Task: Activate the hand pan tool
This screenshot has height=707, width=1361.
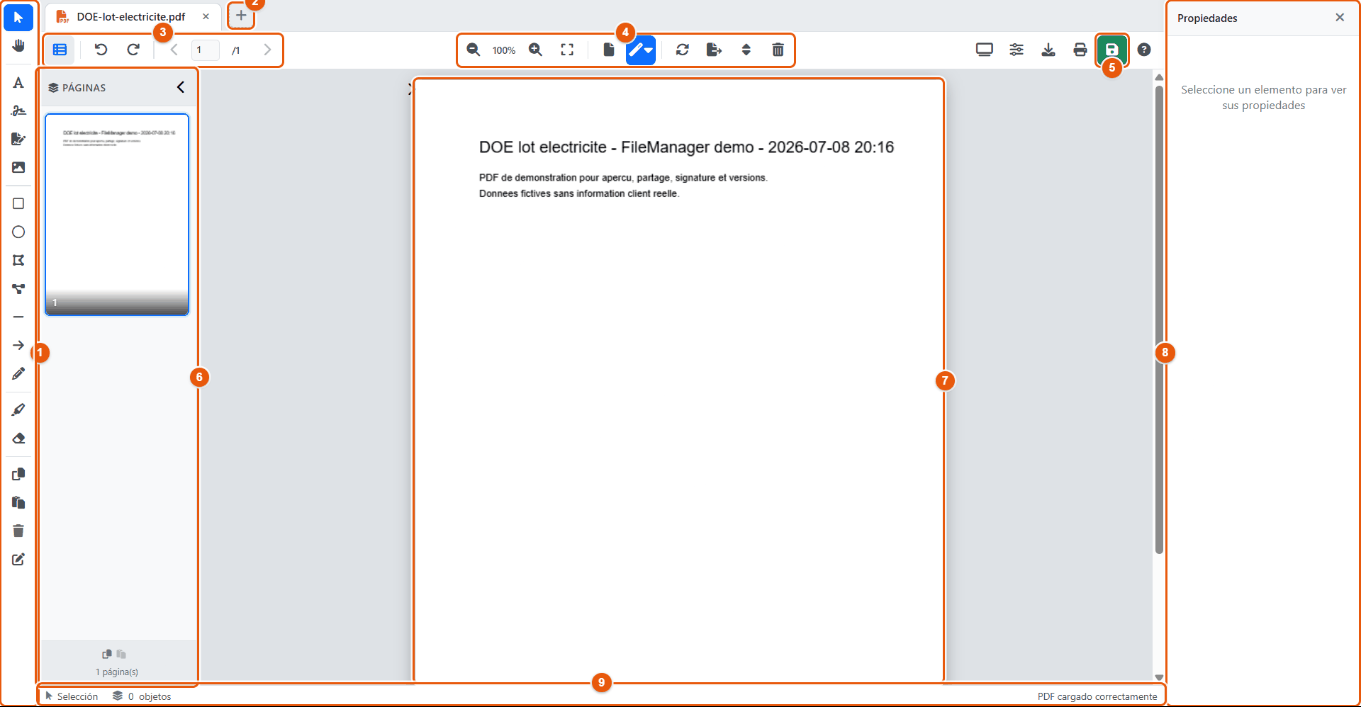Action: (x=18, y=46)
